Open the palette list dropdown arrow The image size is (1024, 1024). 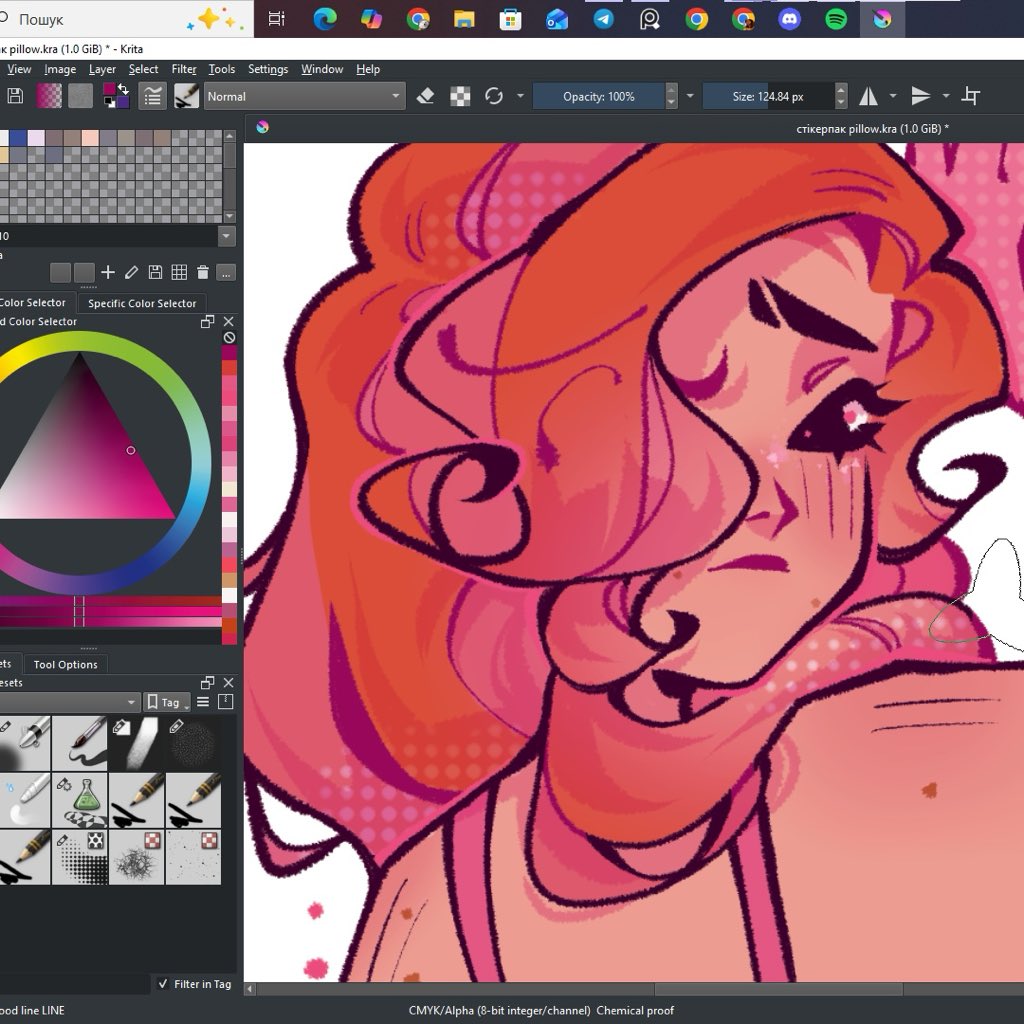(x=227, y=236)
